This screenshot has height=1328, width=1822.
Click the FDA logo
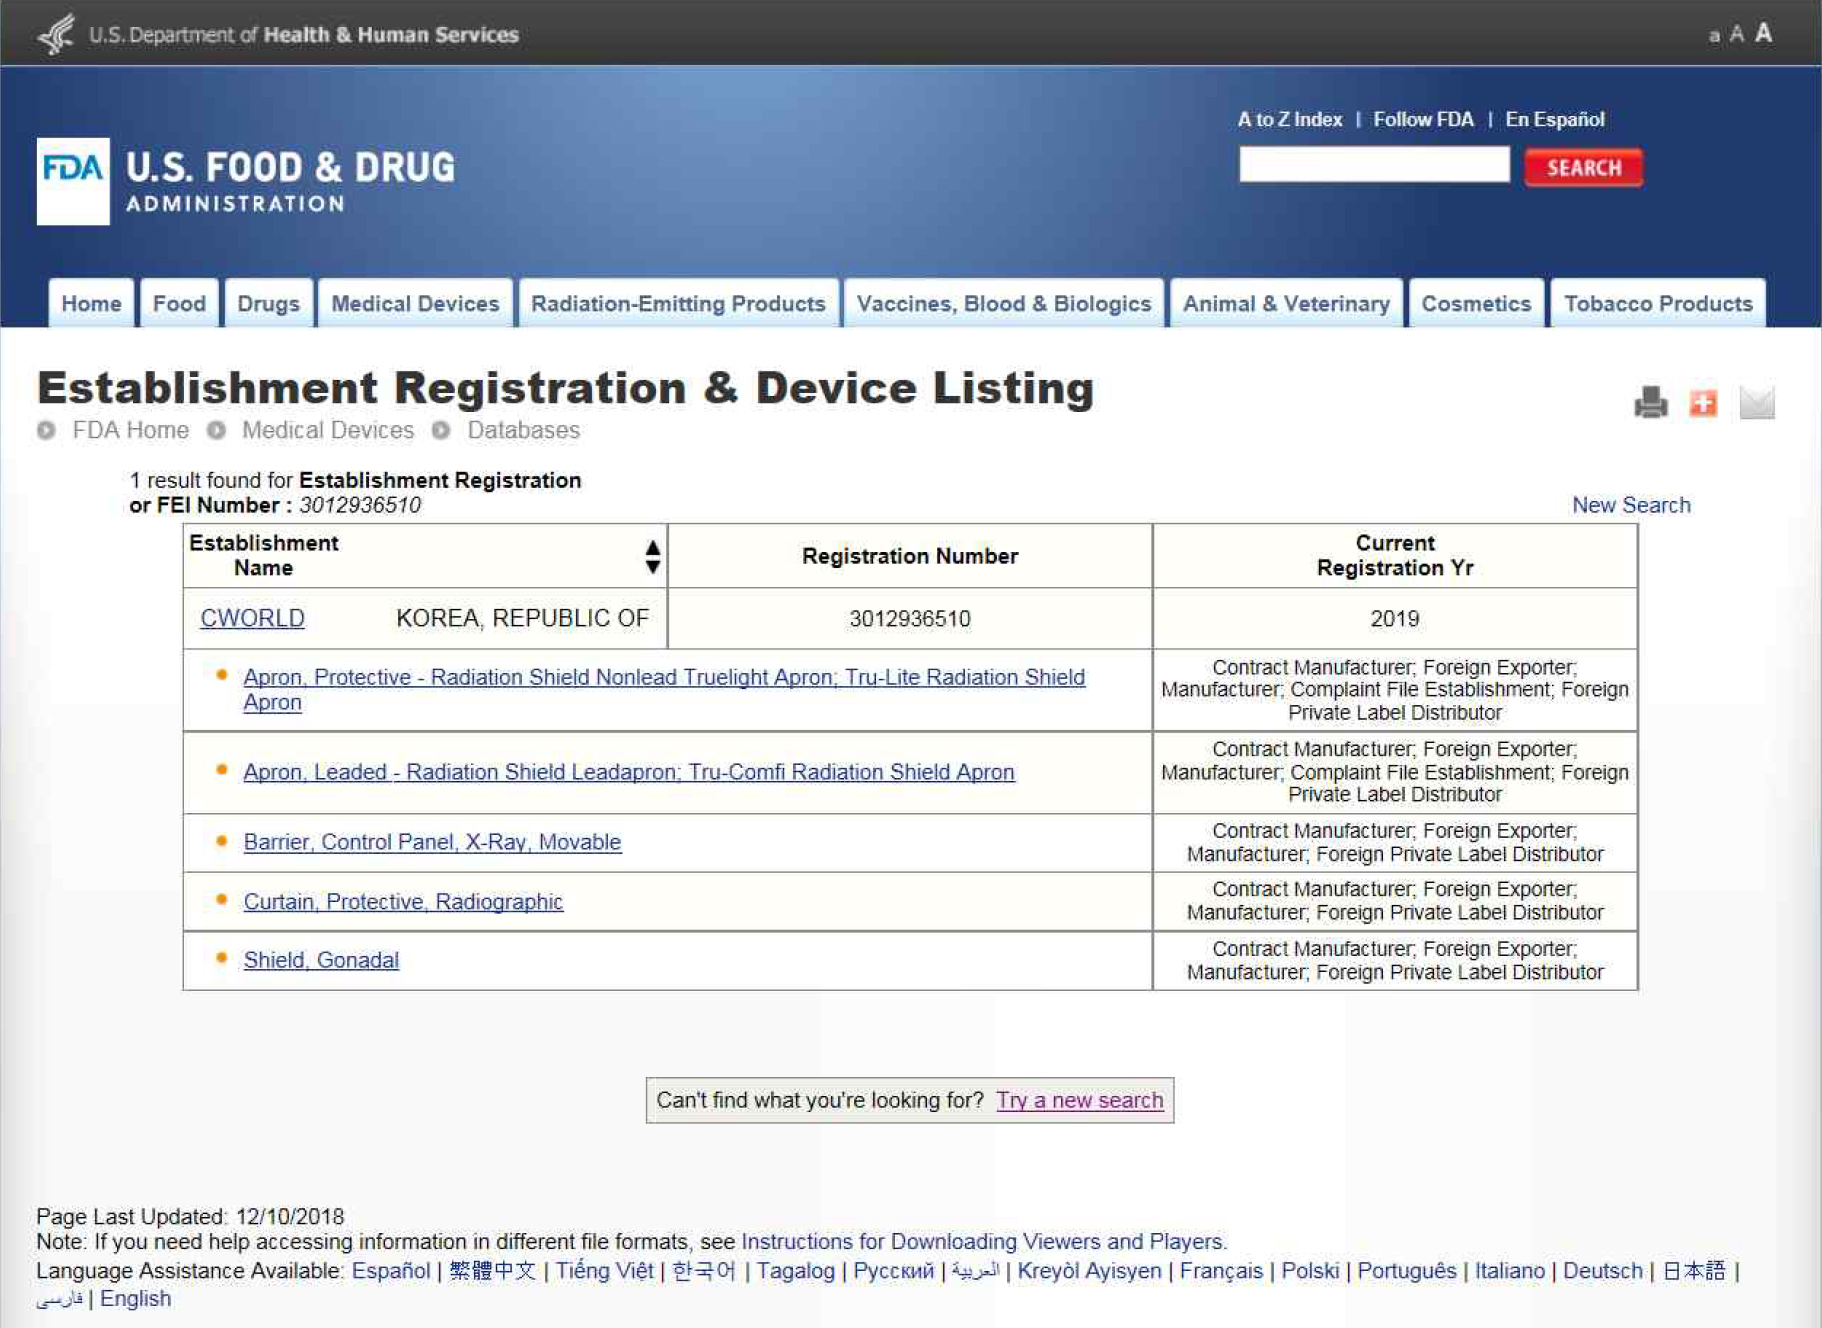(x=73, y=181)
